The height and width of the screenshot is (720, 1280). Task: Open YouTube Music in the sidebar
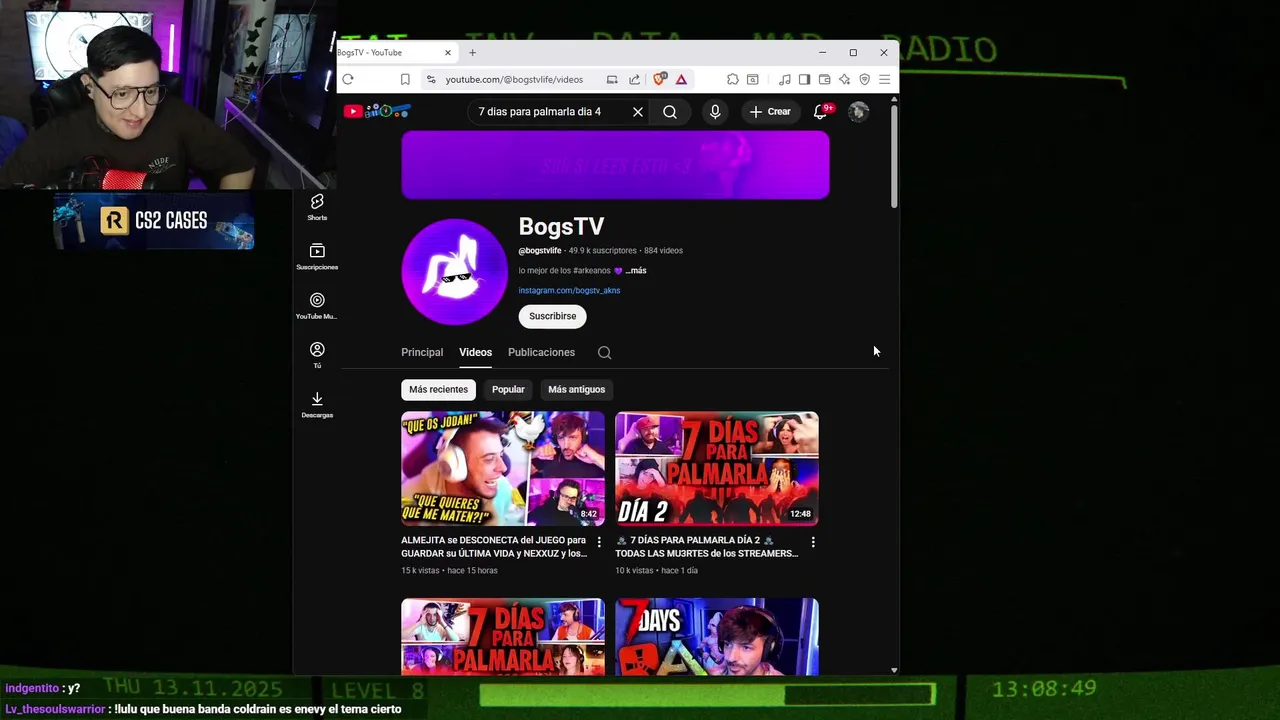pos(317,306)
